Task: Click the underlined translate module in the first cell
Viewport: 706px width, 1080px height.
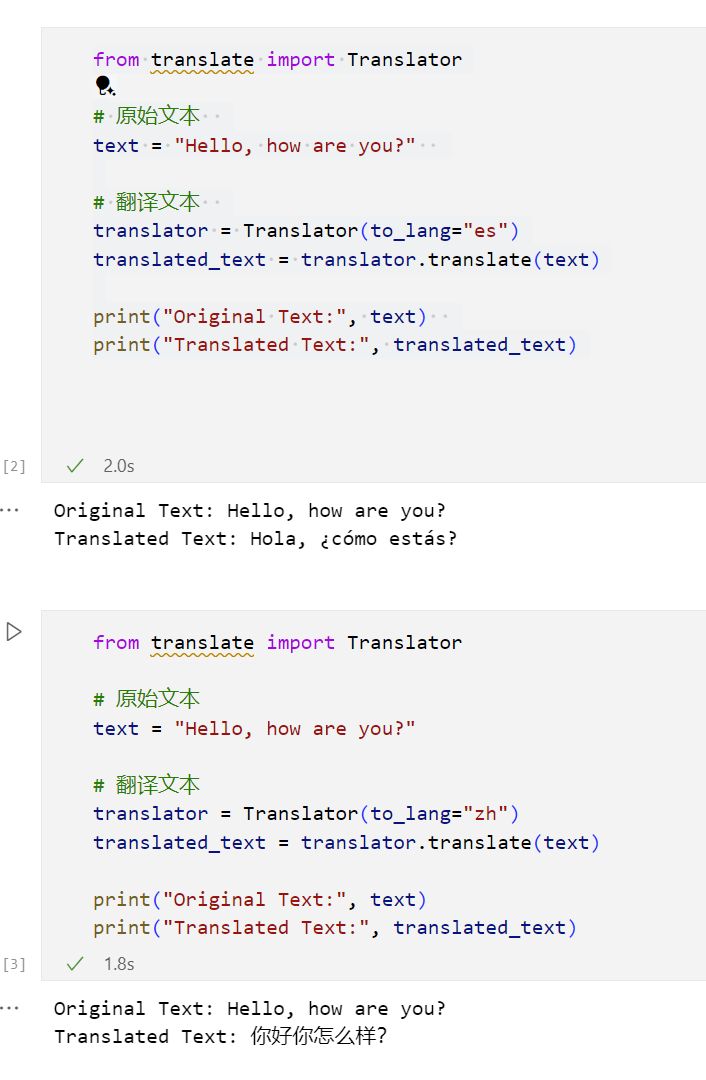Action: pos(202,60)
